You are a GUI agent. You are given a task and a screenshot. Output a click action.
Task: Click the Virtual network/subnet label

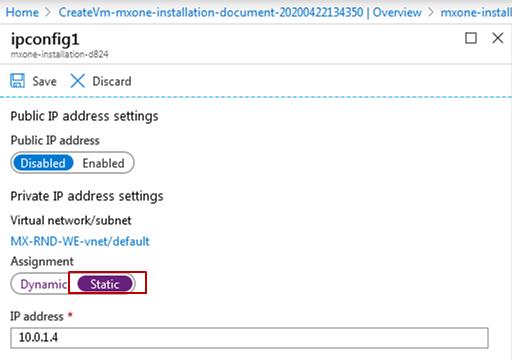coord(71,220)
